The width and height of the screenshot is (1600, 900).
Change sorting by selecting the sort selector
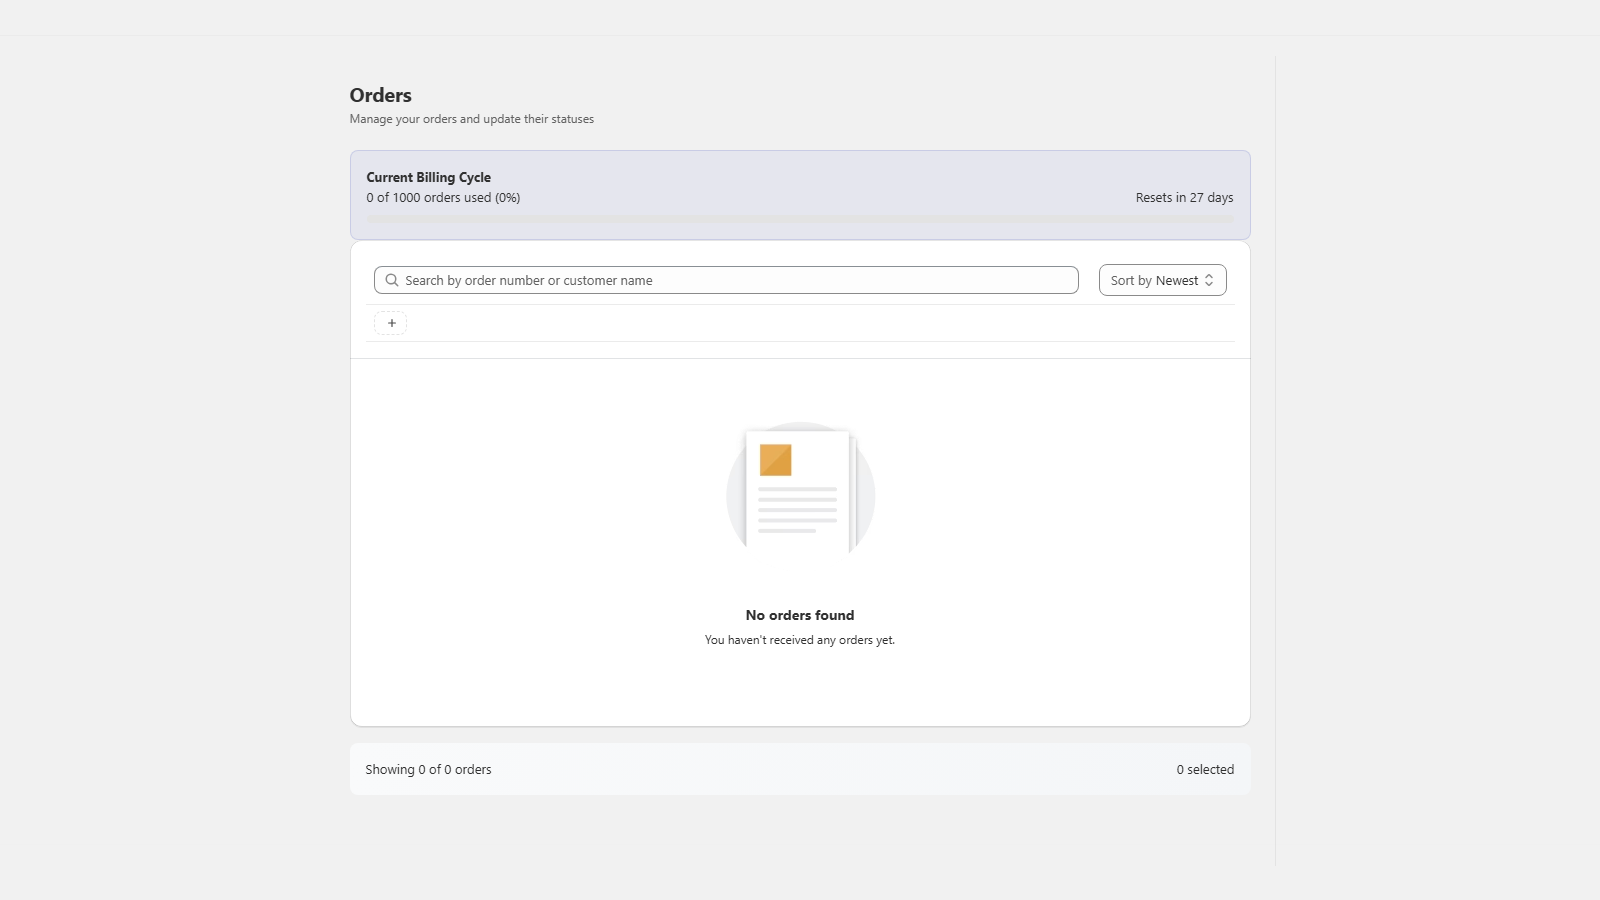[1162, 280]
